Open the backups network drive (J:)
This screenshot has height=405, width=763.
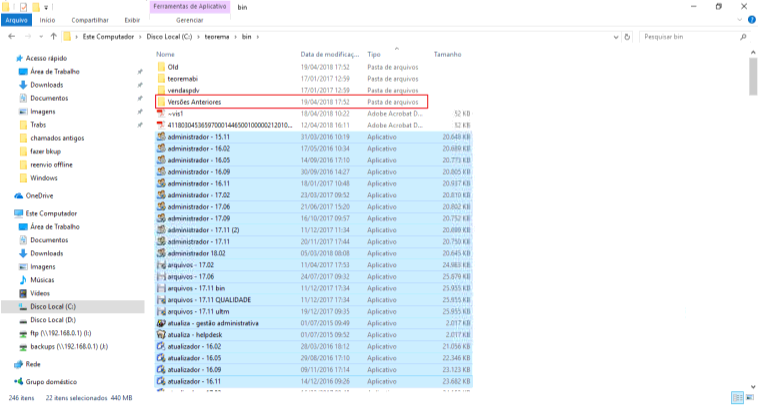69,347
